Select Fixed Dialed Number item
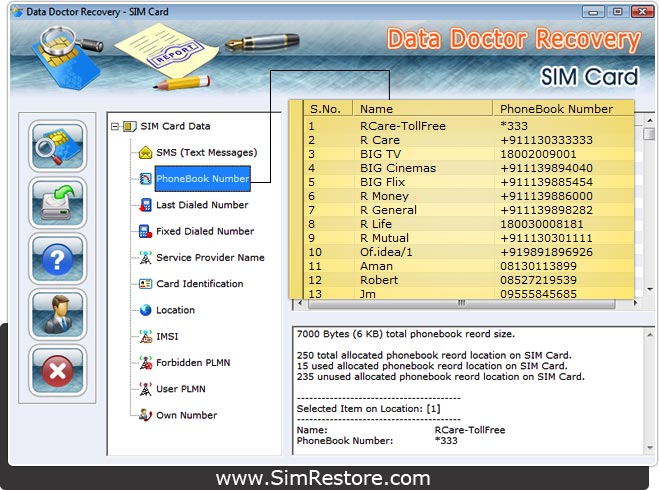This screenshot has width=659, height=490. [x=205, y=231]
